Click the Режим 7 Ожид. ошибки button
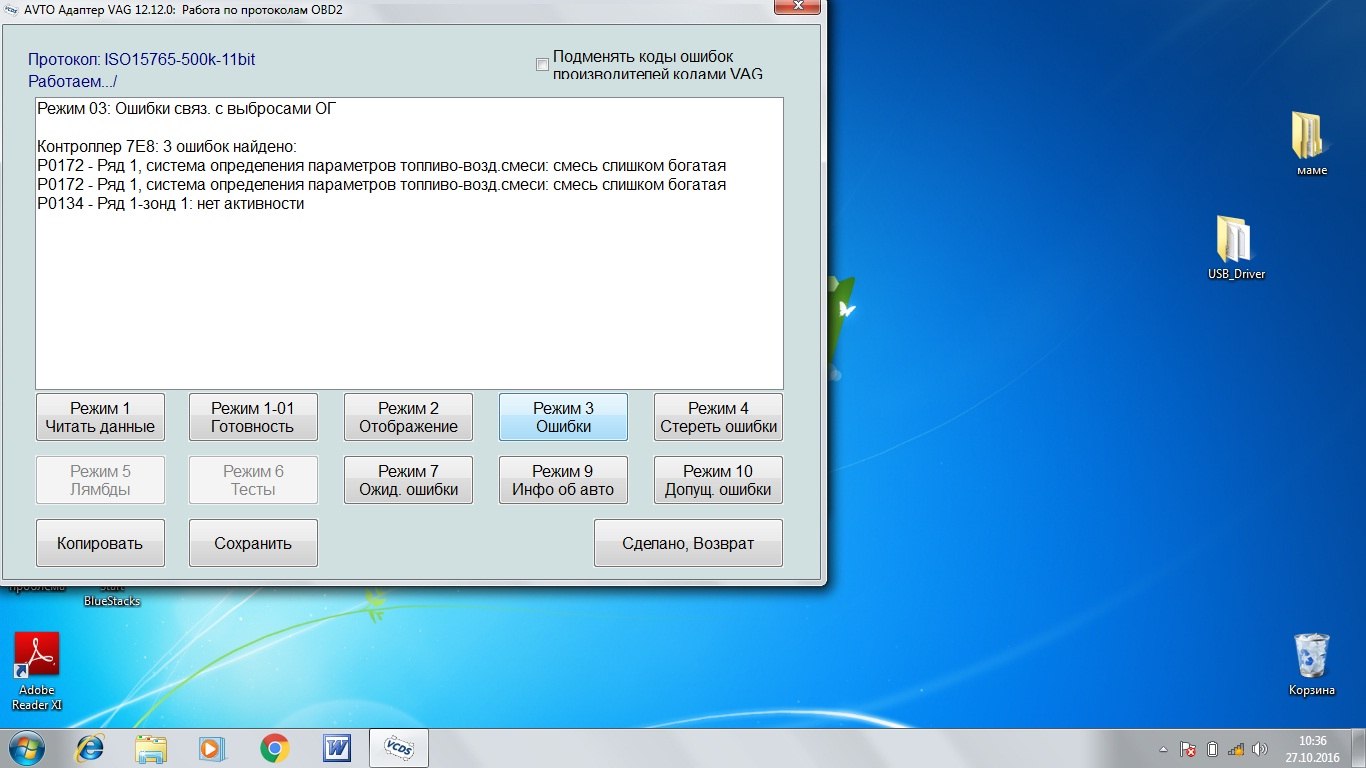This screenshot has width=1366, height=768. pyautogui.click(x=408, y=480)
